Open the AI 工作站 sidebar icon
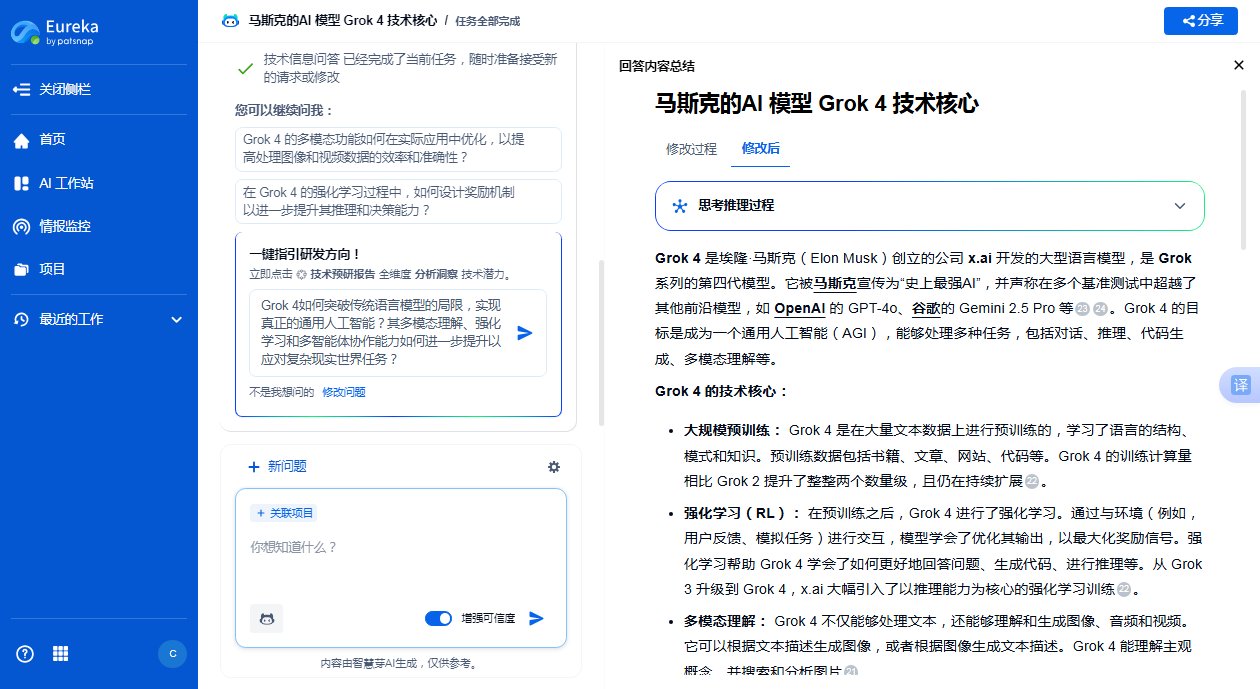The image size is (1260, 689). click(21, 183)
